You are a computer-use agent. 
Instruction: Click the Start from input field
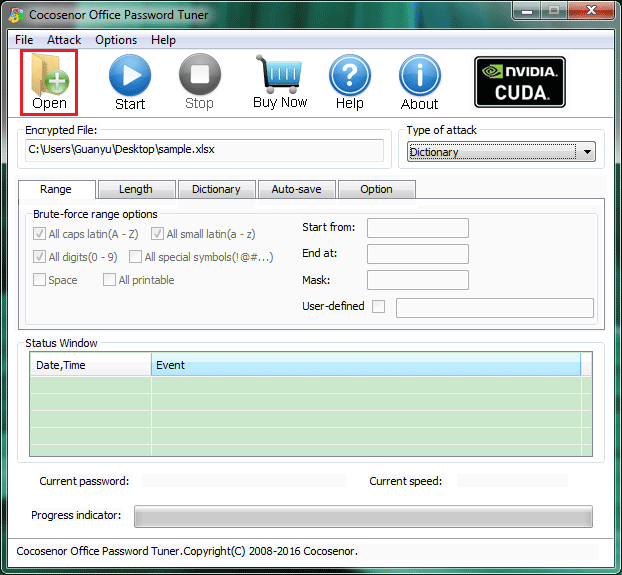click(x=418, y=228)
